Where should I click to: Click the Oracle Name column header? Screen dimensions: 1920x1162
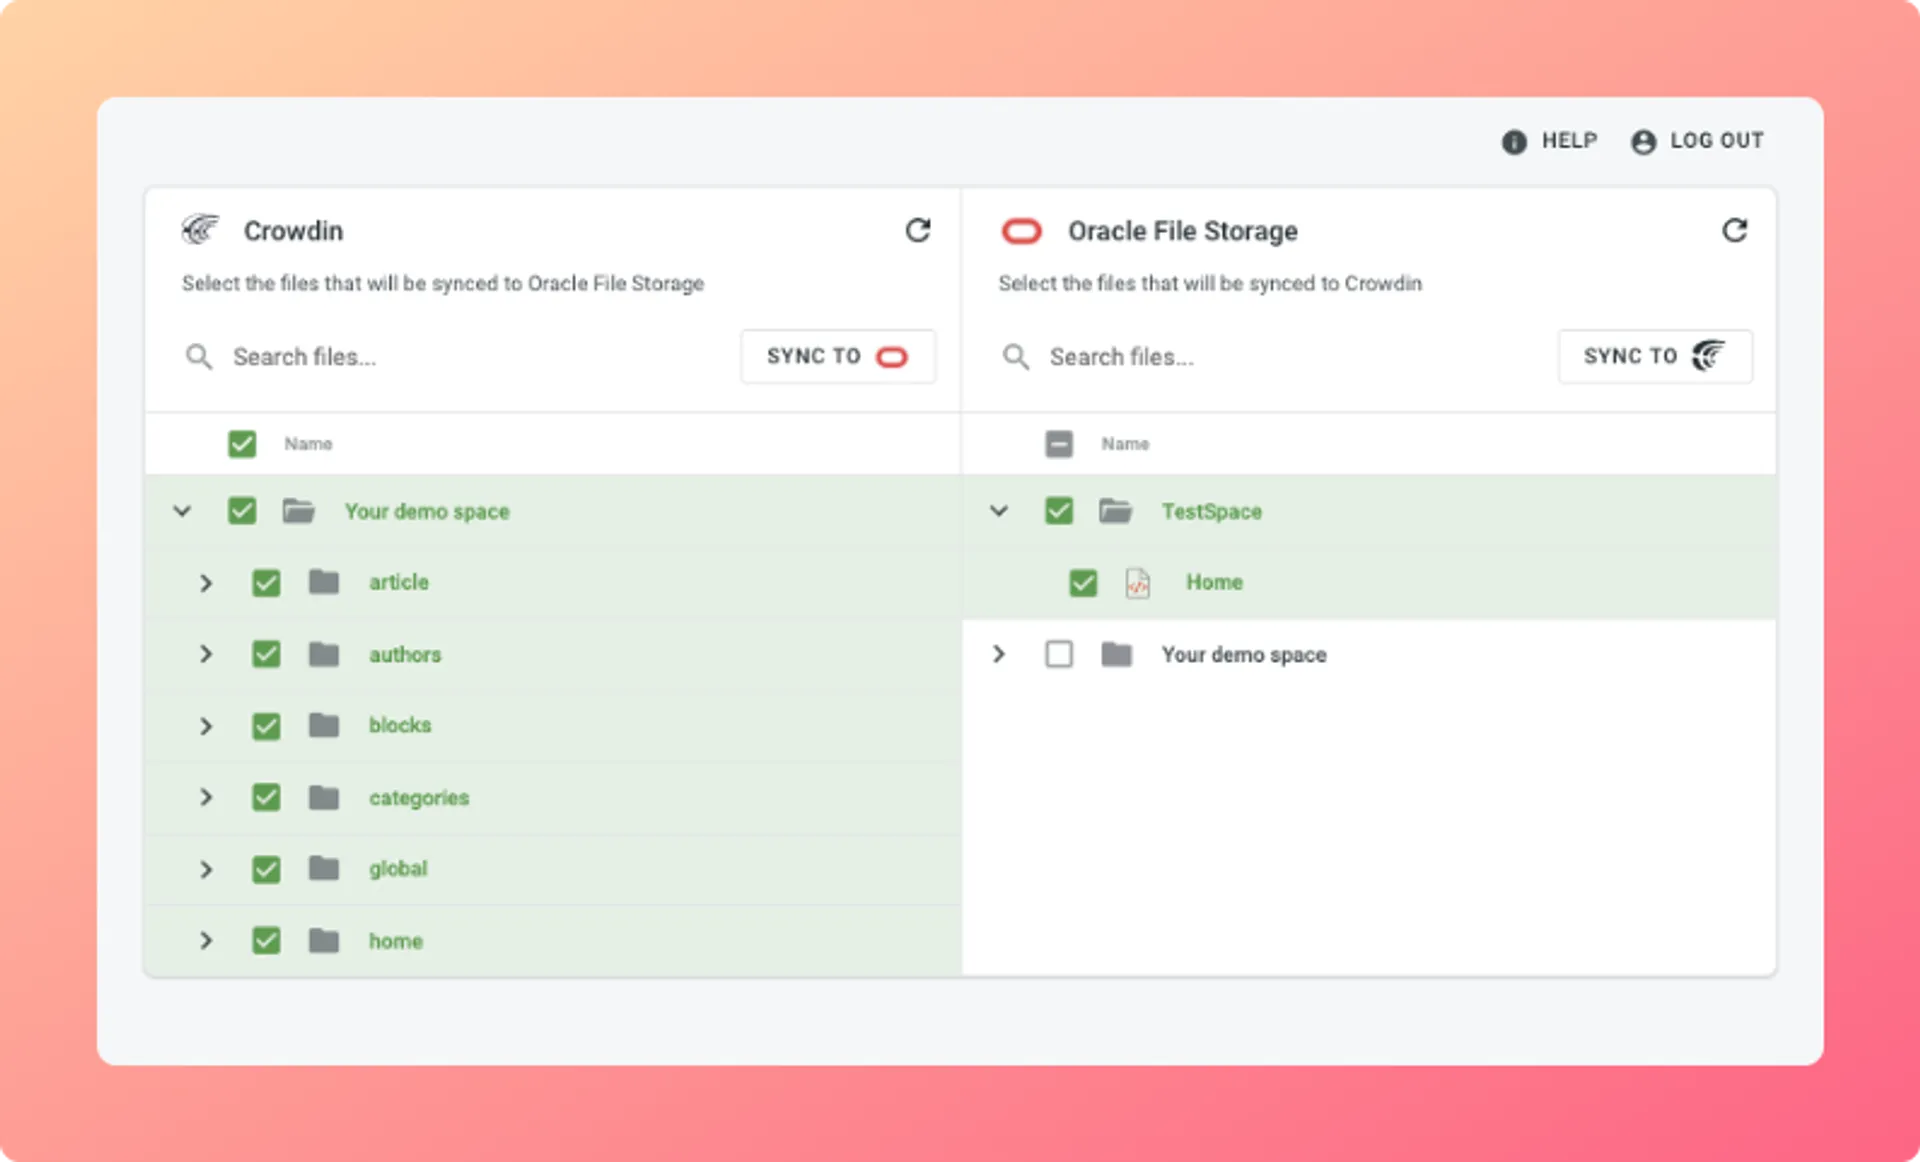point(1125,443)
